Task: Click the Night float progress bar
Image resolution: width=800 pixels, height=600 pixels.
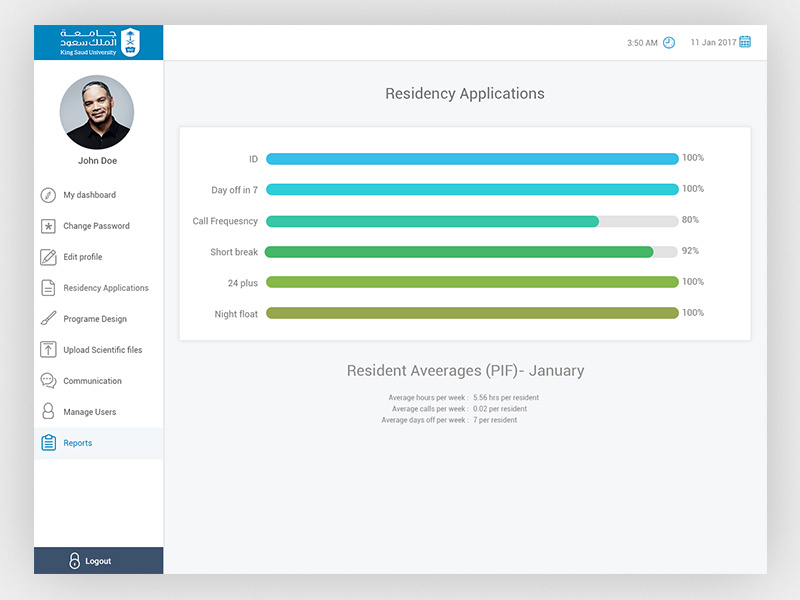Action: [x=470, y=313]
